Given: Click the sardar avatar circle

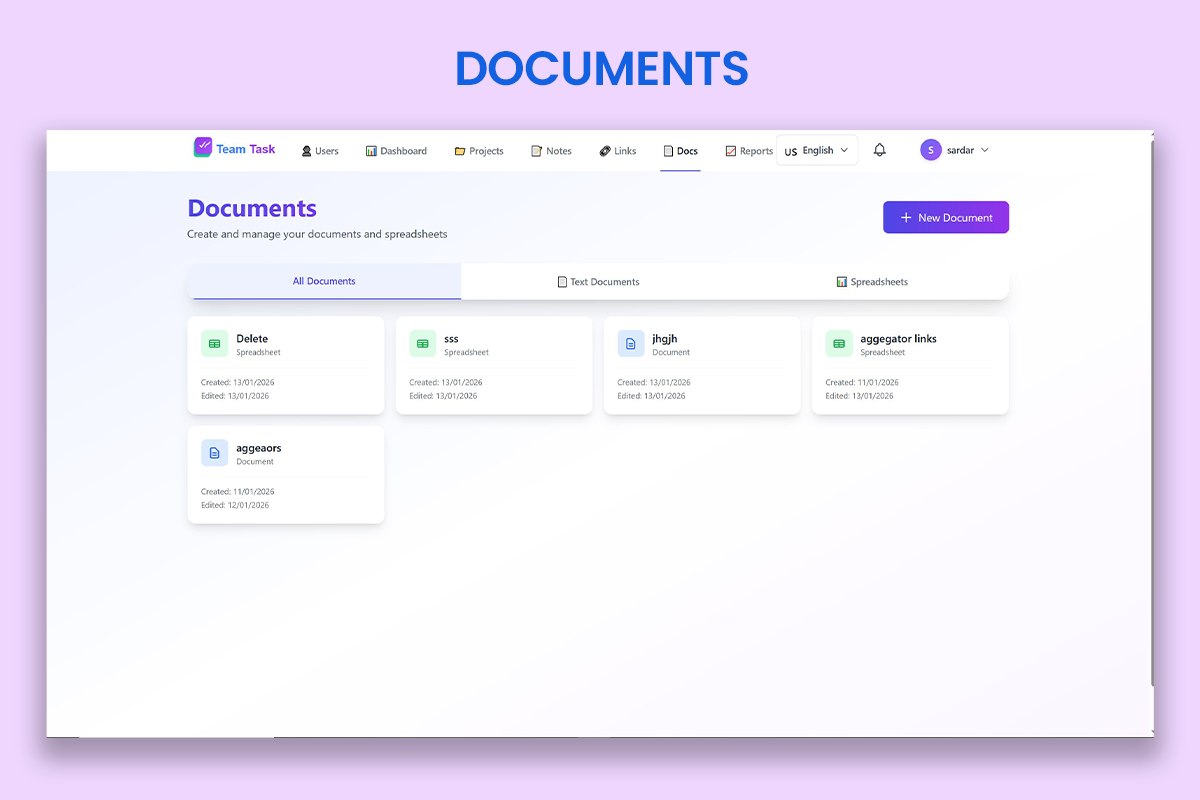Looking at the screenshot, I should pos(930,149).
